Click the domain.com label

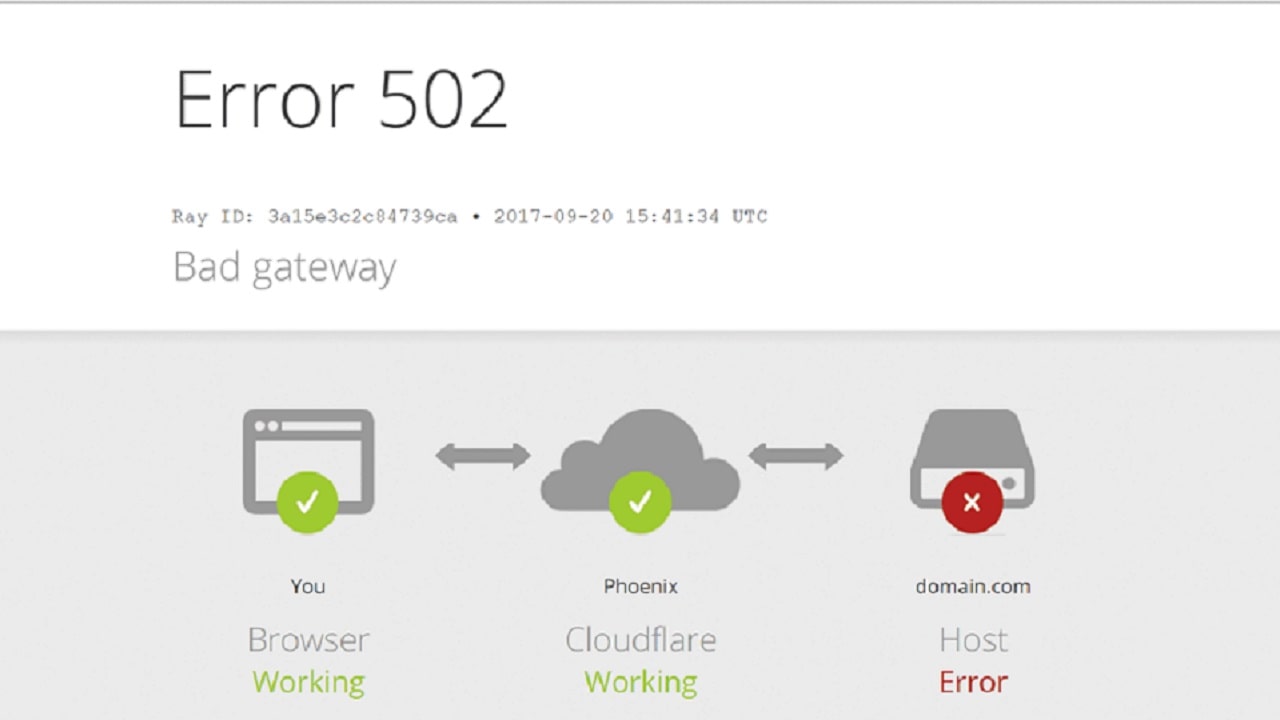973,587
